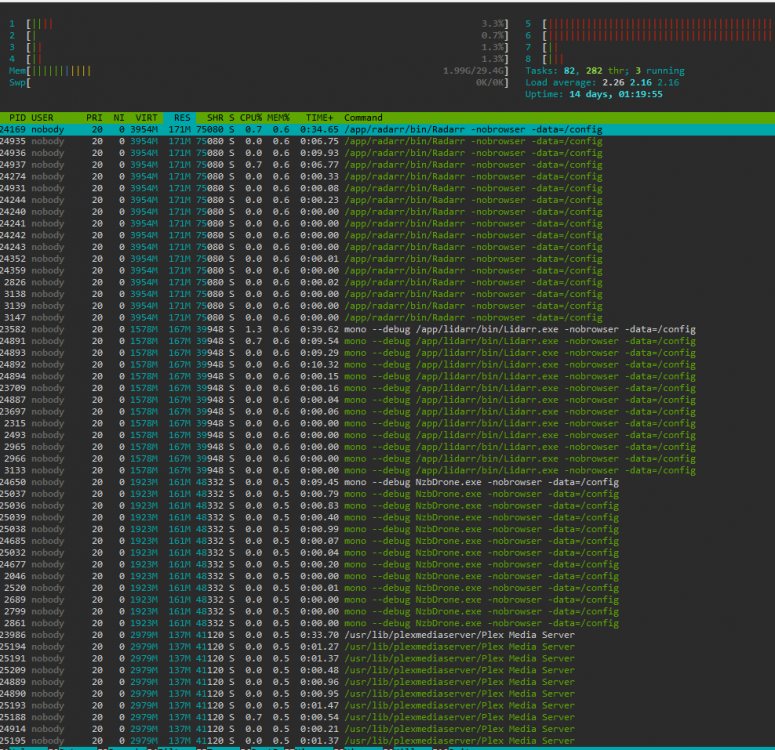Select Plex thread row PID 25209
This screenshot has height=750, width=775.
388,670
